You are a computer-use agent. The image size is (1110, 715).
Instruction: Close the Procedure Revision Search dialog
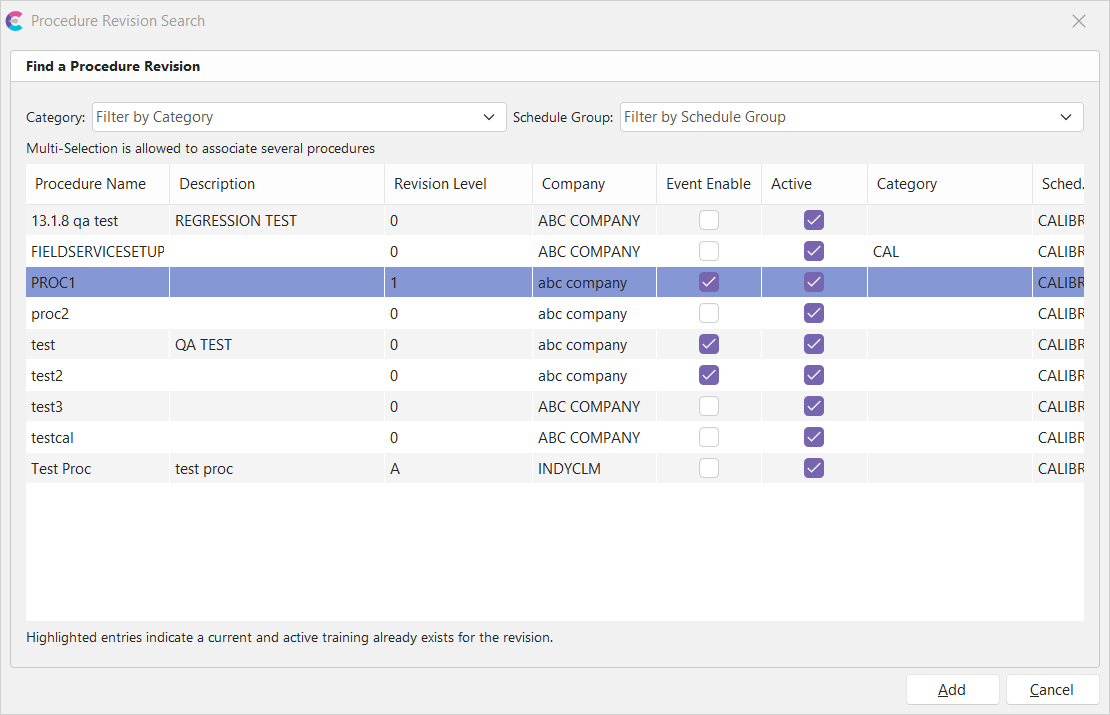[x=1079, y=21]
